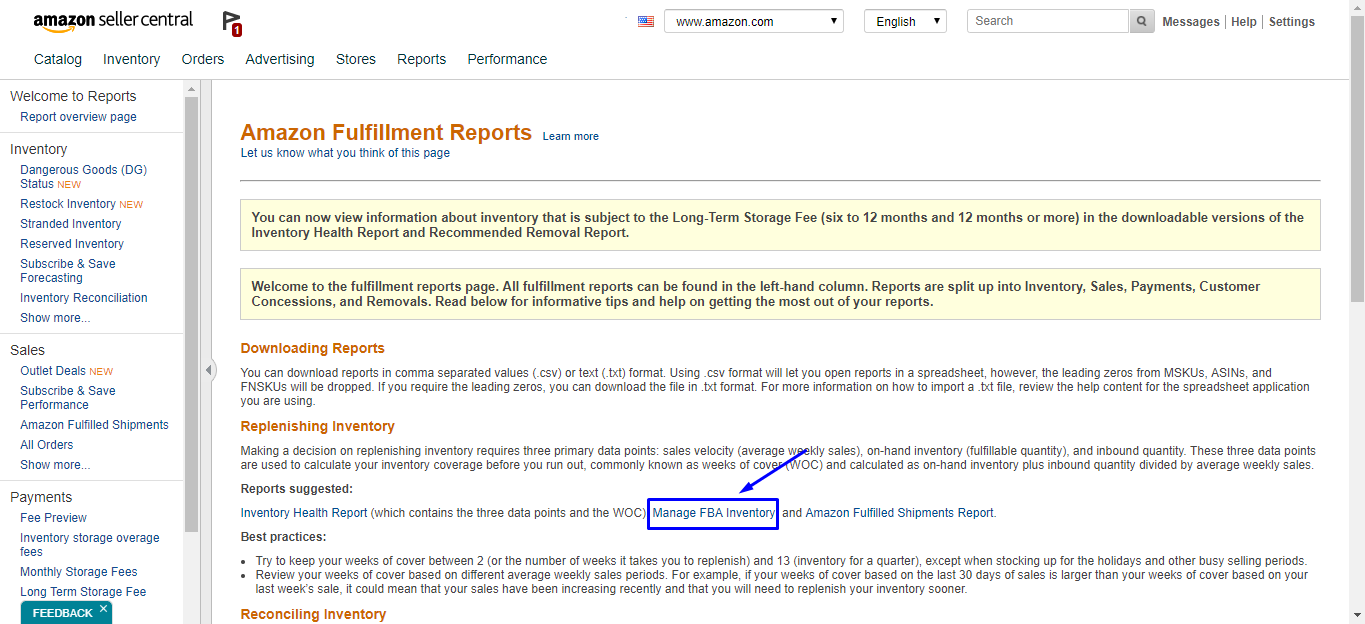The image size is (1365, 624).
Task: Click the Welcome to Reports sidebar heading
Action: tap(73, 96)
